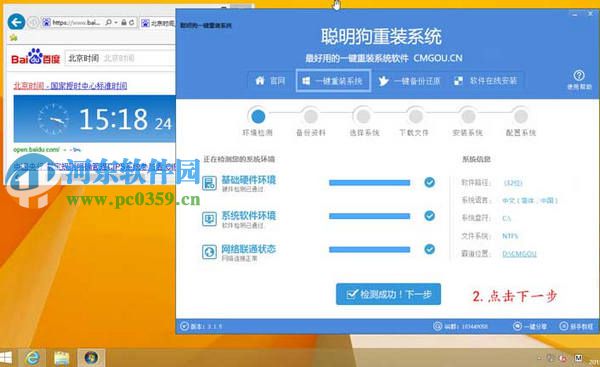Click the 中文 system language value
This screenshot has width=600, height=367.
click(x=530, y=201)
